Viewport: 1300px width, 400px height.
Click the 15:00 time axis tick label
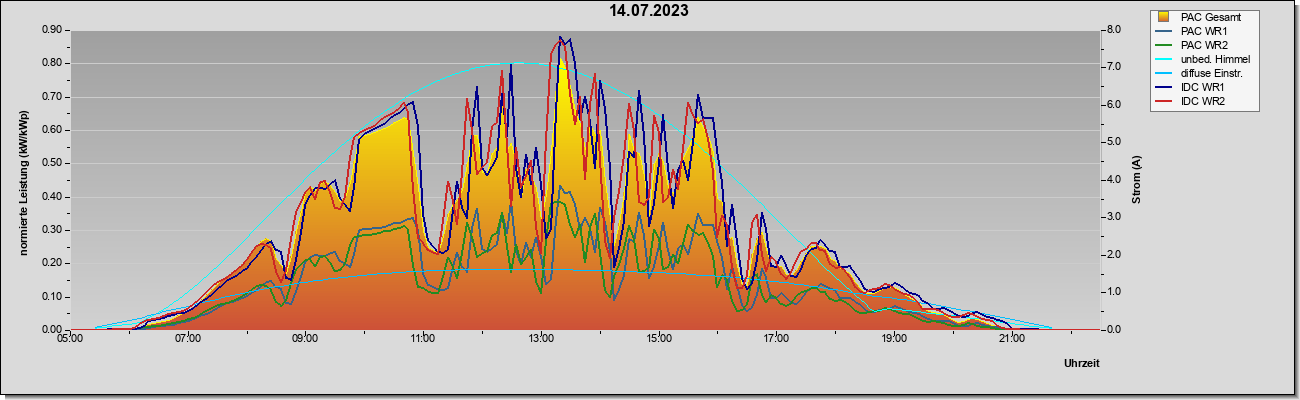tap(659, 339)
